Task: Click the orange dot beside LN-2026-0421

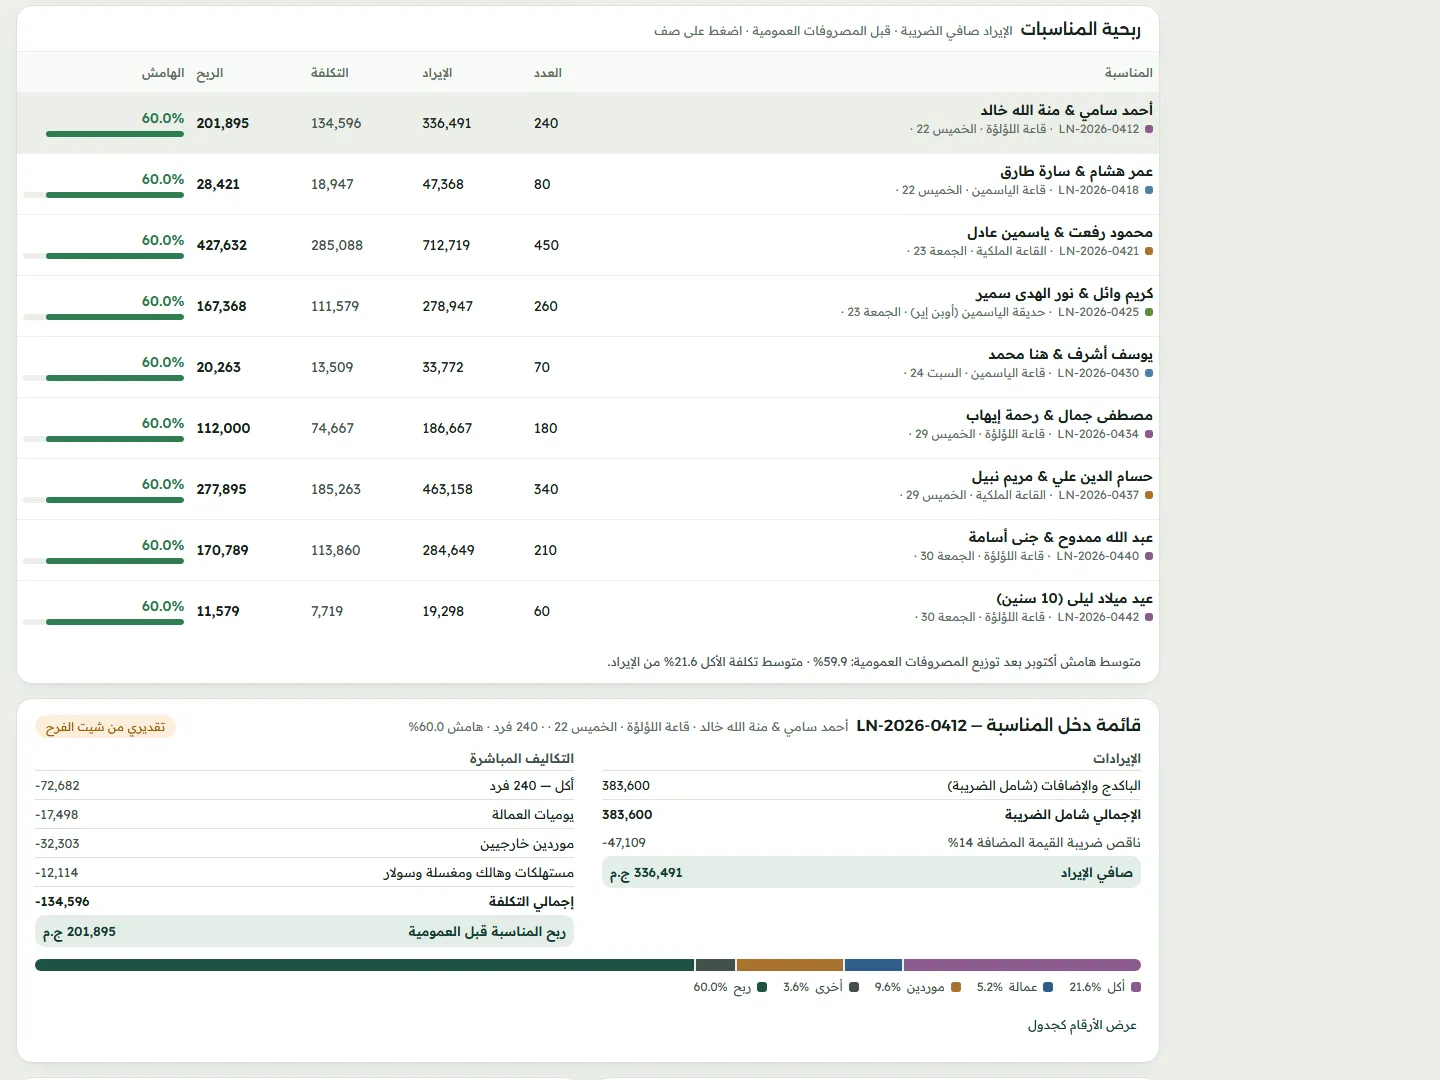Action: tap(1149, 251)
